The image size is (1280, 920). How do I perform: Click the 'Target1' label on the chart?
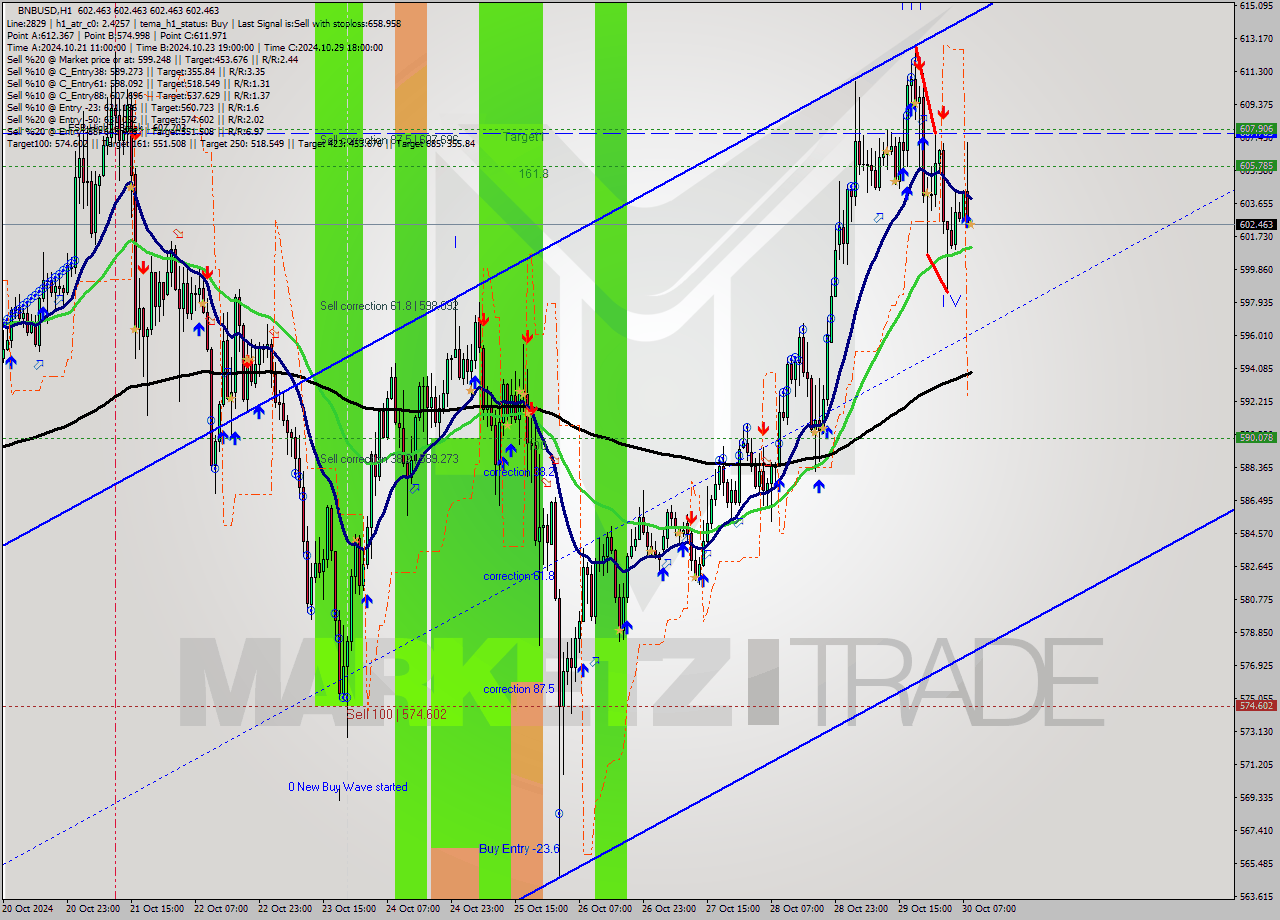[524, 136]
